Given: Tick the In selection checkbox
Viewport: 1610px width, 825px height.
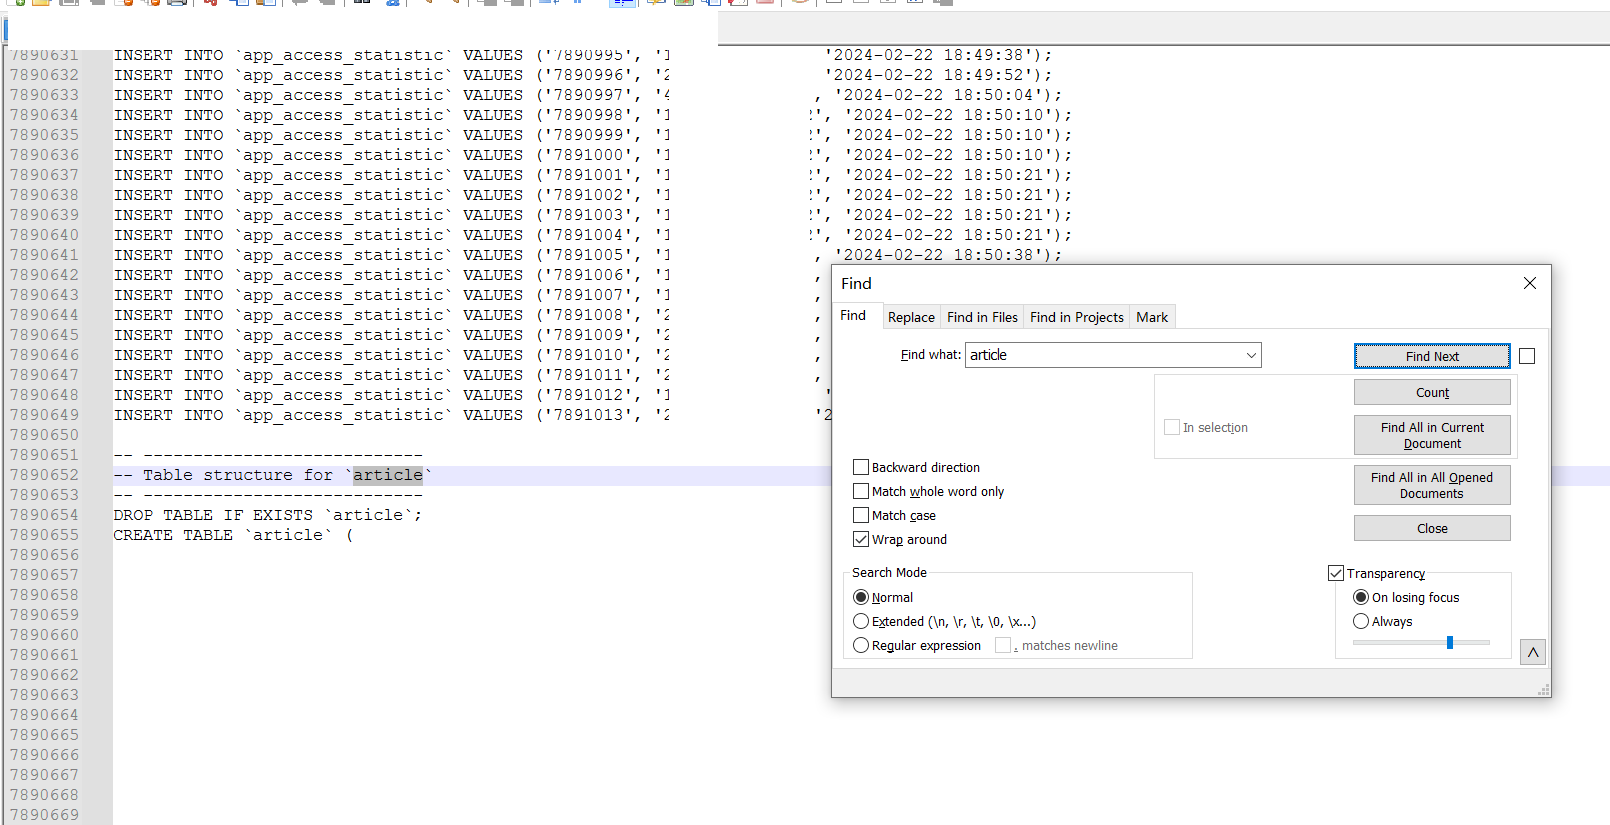Looking at the screenshot, I should pyautogui.click(x=1172, y=427).
